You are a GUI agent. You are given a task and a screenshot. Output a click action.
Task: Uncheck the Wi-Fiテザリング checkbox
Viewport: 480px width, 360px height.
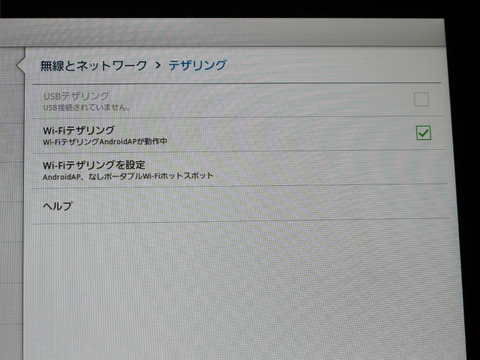[x=423, y=133]
